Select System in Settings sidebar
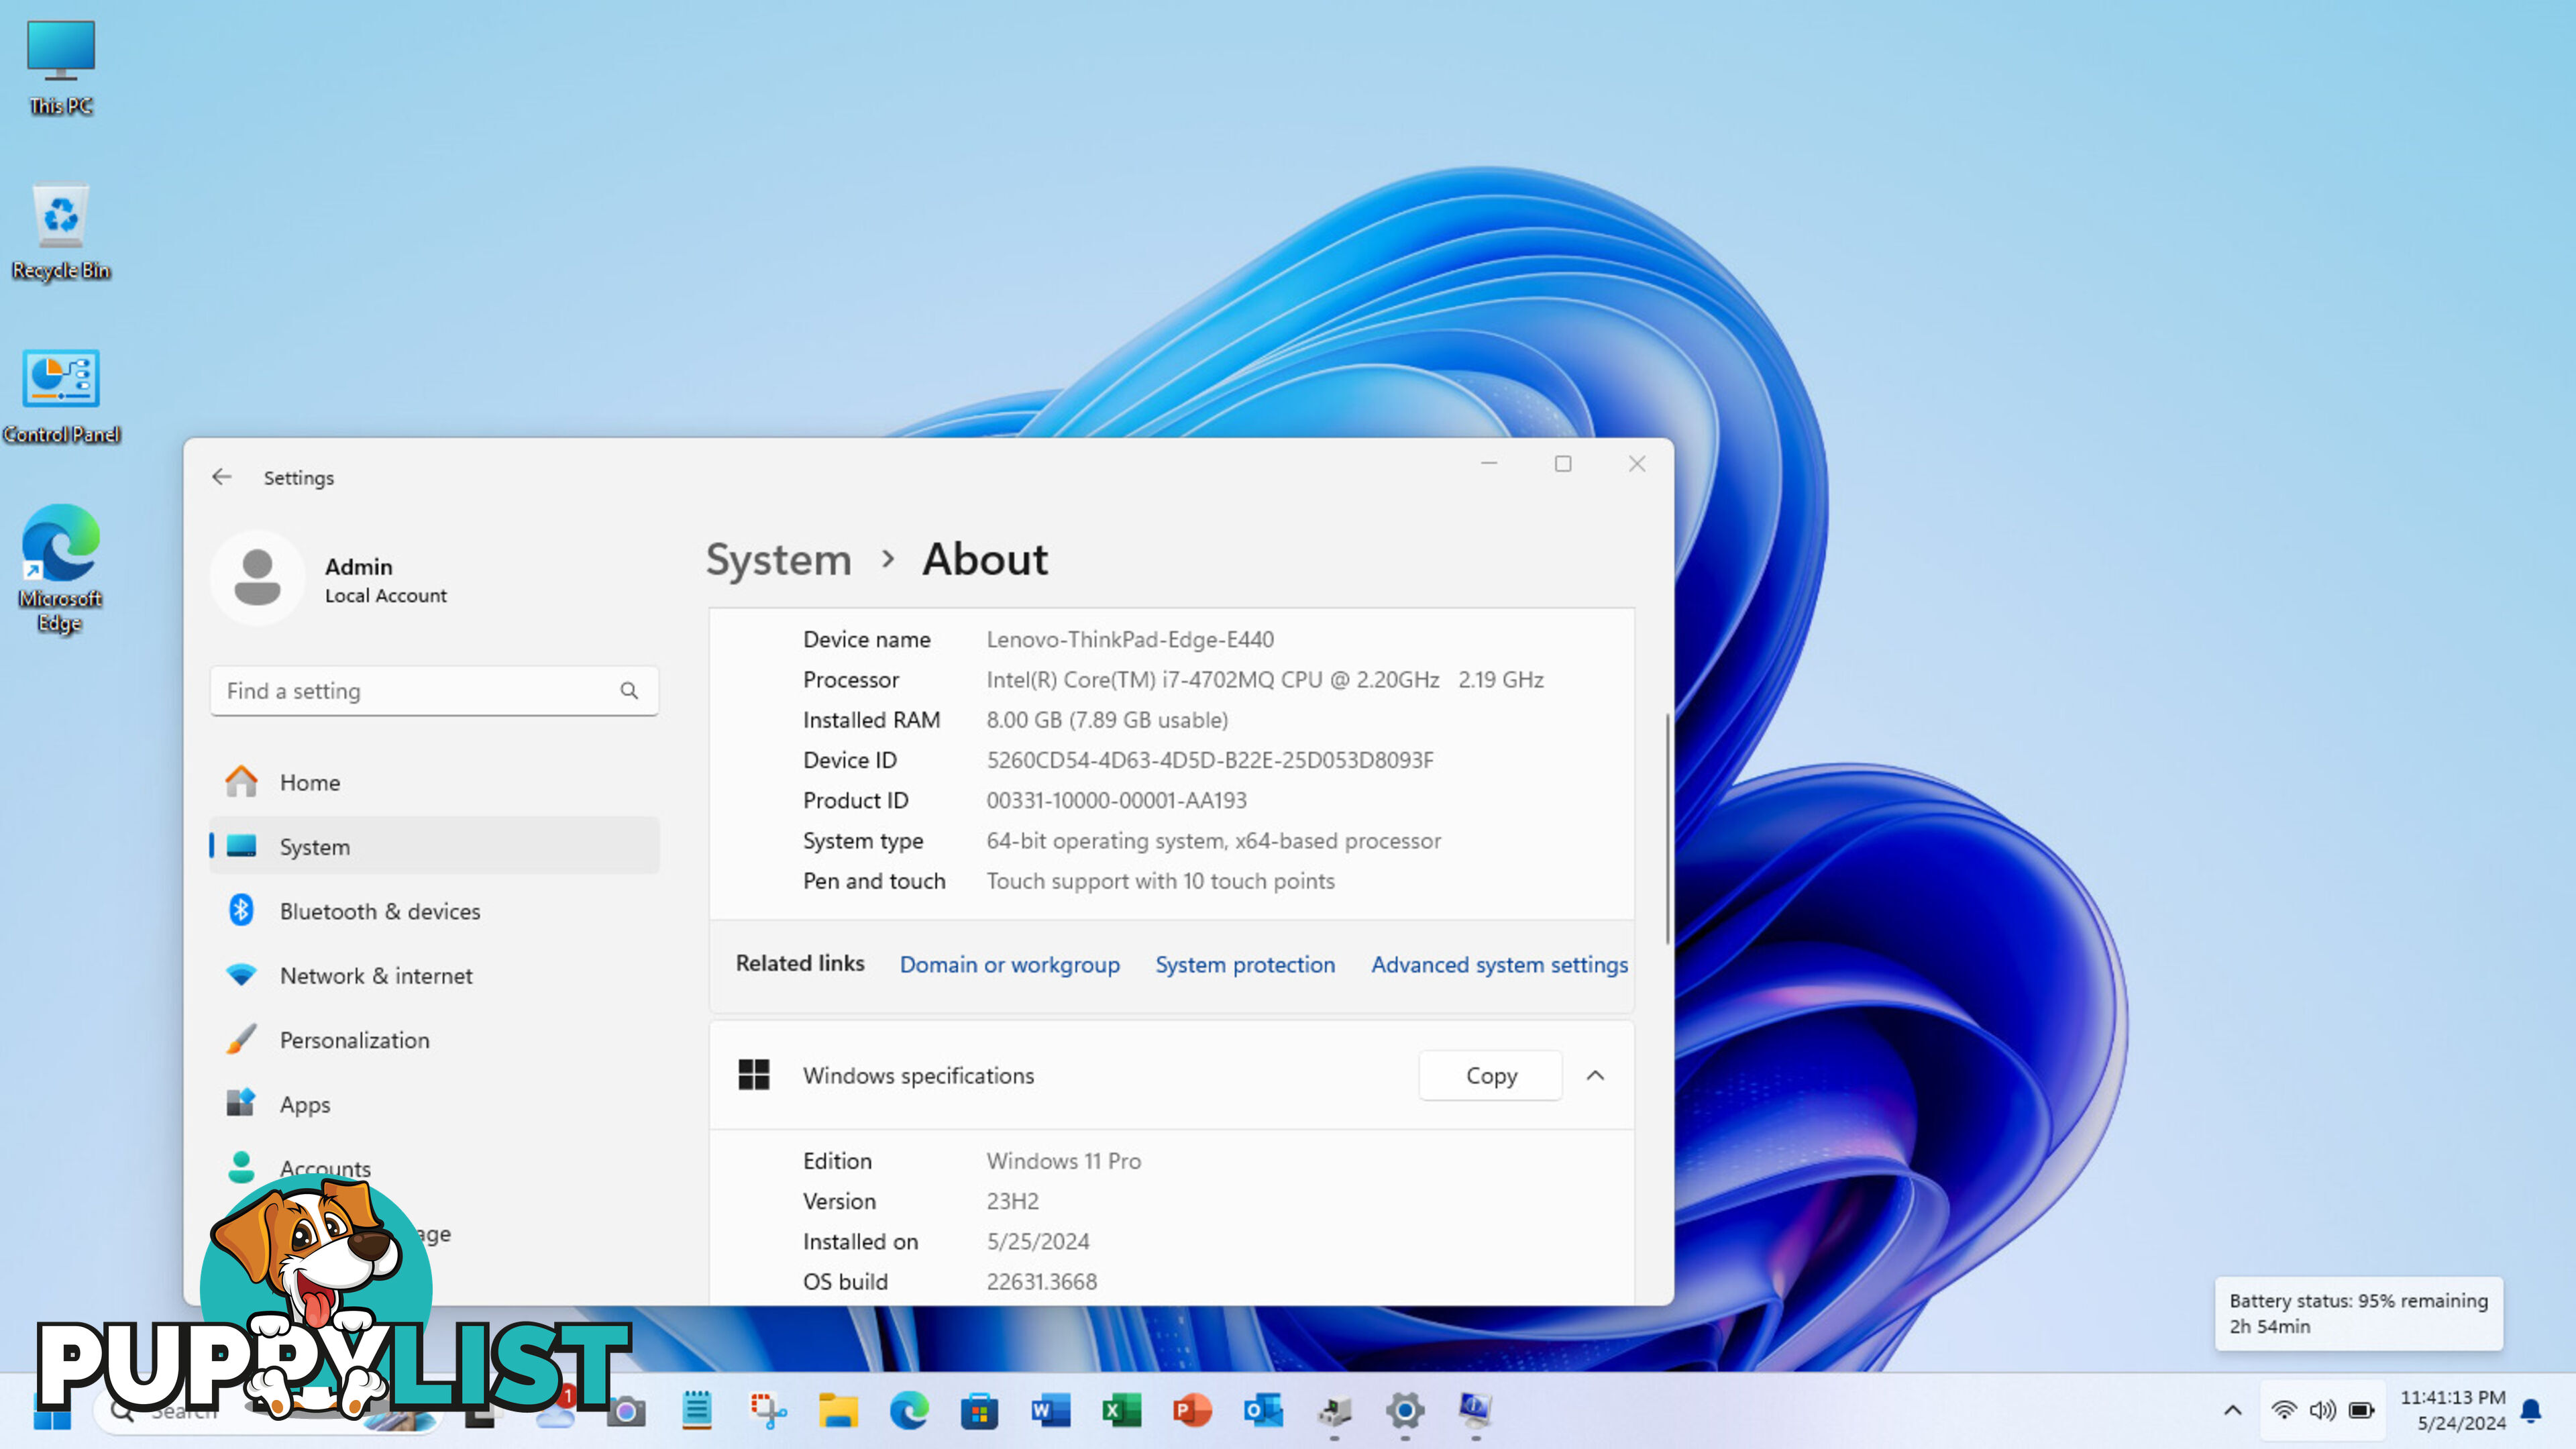2576x1449 pixels. (434, 846)
